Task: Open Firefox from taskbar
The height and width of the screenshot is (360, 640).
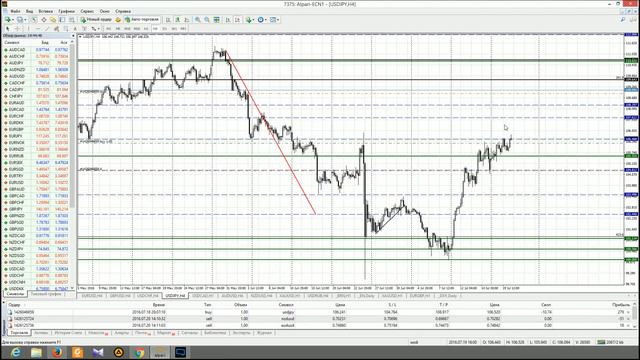Action: point(57,352)
